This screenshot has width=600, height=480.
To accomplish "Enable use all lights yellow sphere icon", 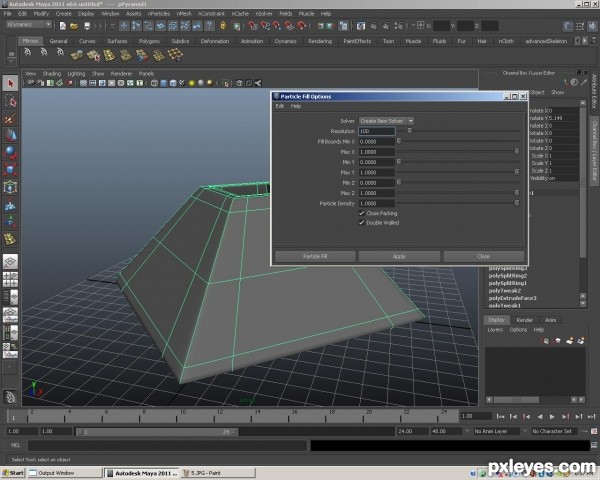I will point(192,83).
